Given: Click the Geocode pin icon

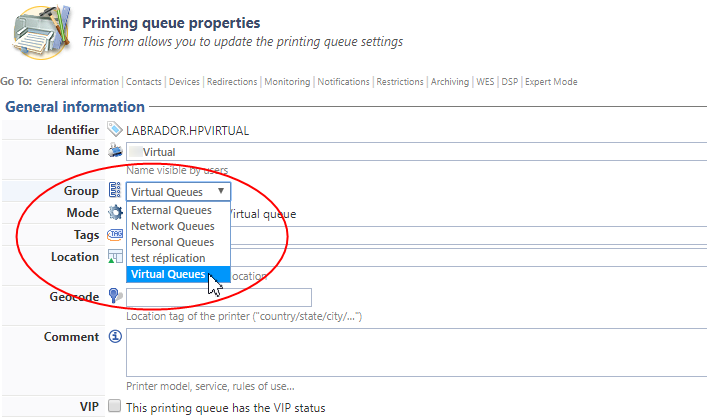Looking at the screenshot, I should 114,297.
